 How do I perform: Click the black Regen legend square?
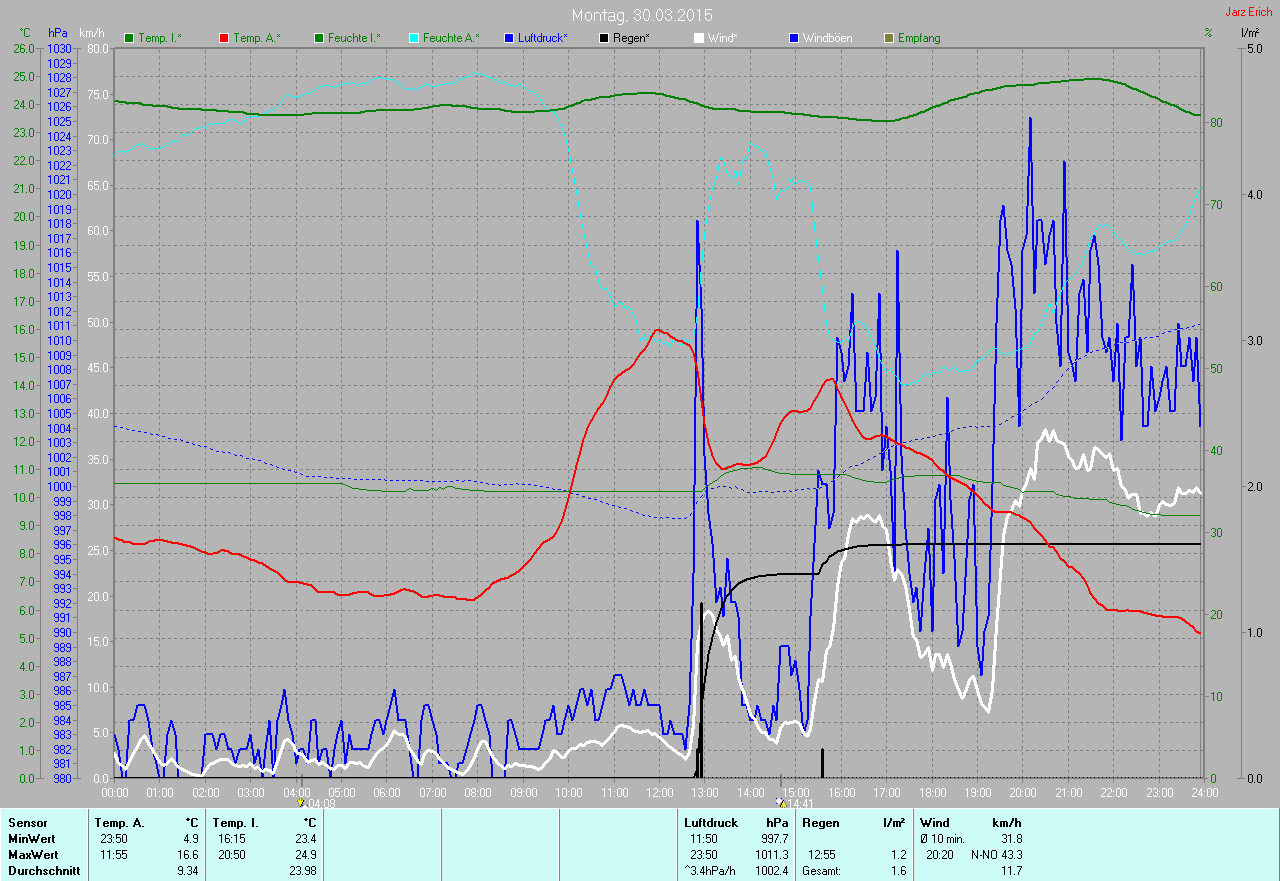pyautogui.click(x=604, y=38)
